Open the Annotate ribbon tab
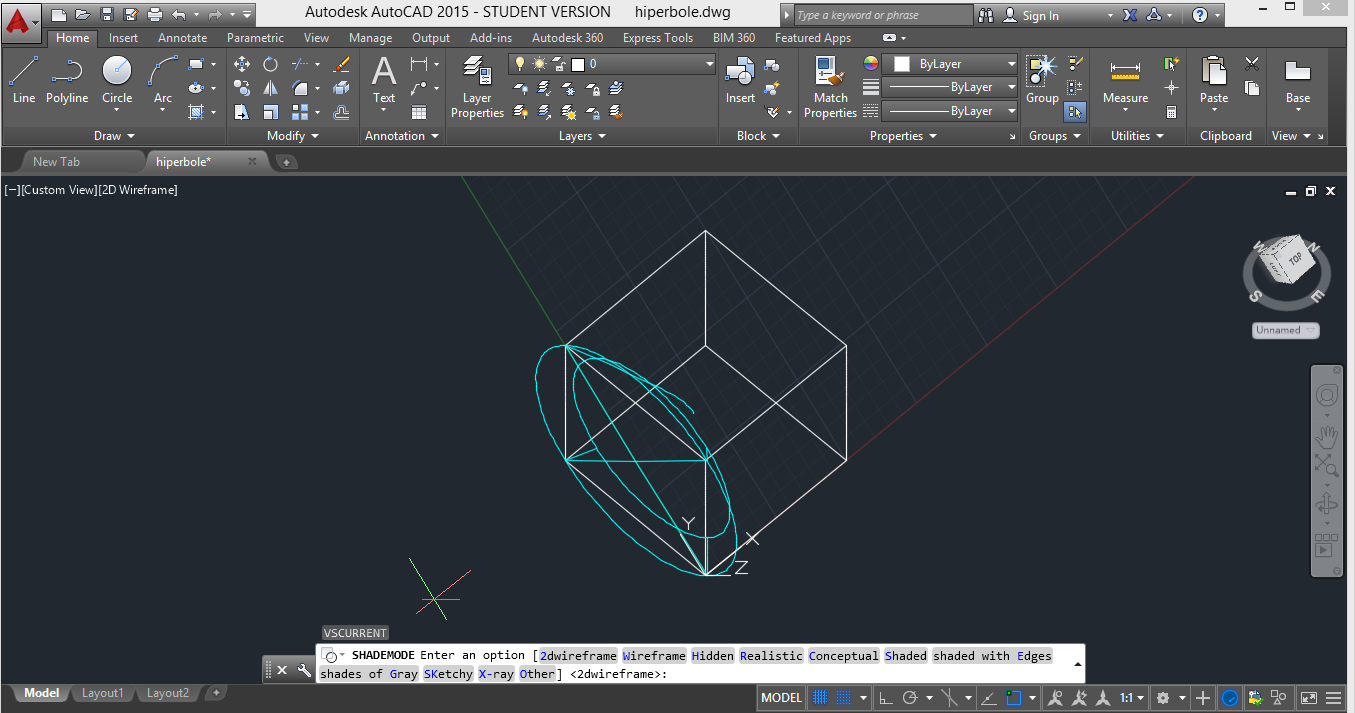 click(183, 38)
